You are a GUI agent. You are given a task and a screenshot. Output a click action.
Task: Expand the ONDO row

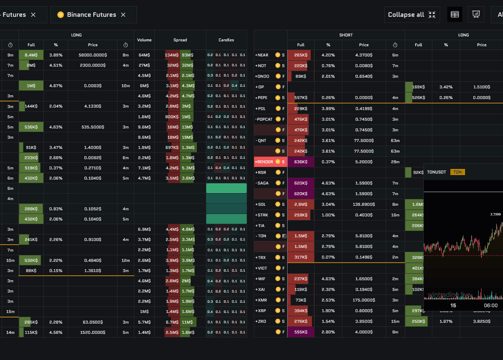click(x=256, y=76)
